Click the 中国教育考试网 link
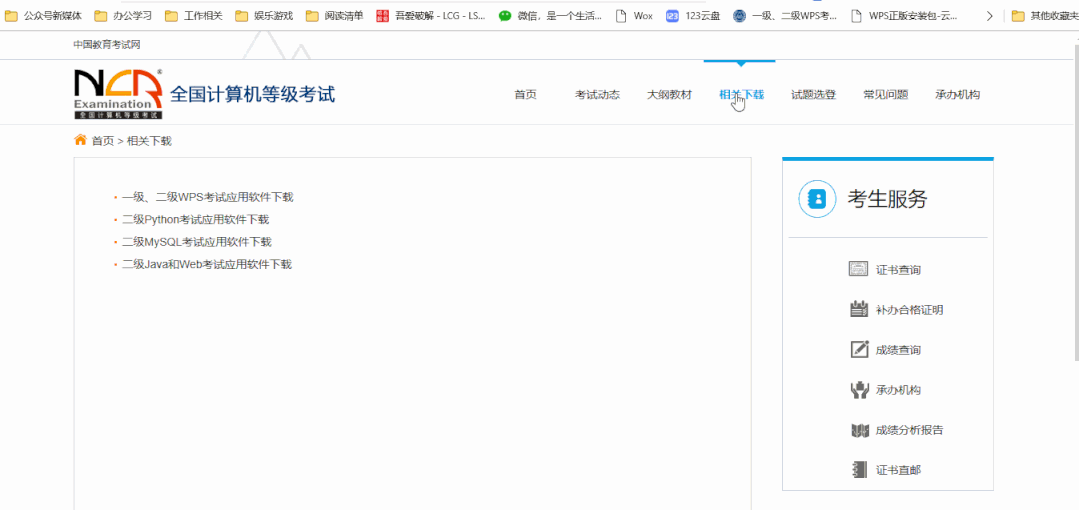Screen dimensions: 1079x510 [107, 45]
